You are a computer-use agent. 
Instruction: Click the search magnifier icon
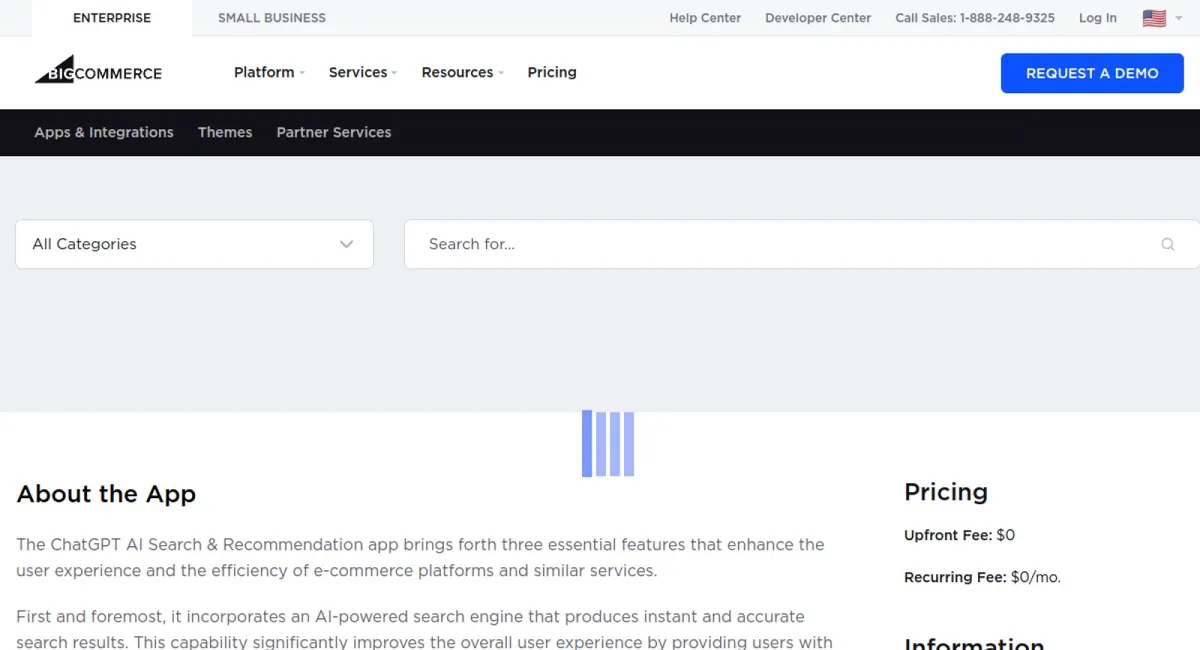click(x=1167, y=244)
